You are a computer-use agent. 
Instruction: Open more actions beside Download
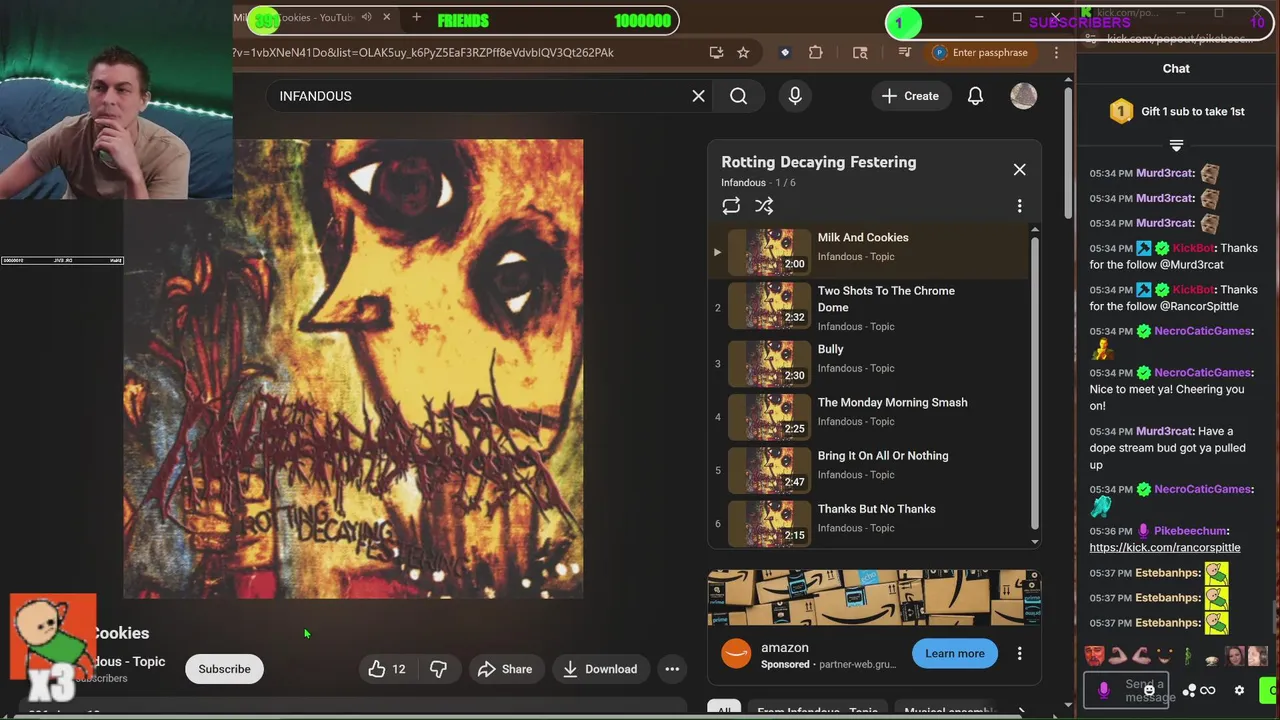[x=672, y=669]
